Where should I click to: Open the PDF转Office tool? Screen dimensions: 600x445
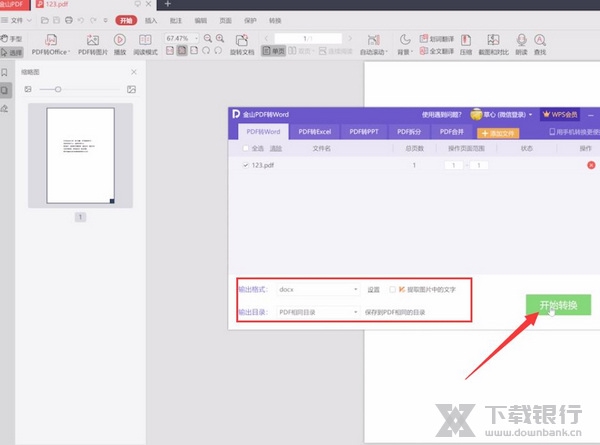click(51, 45)
